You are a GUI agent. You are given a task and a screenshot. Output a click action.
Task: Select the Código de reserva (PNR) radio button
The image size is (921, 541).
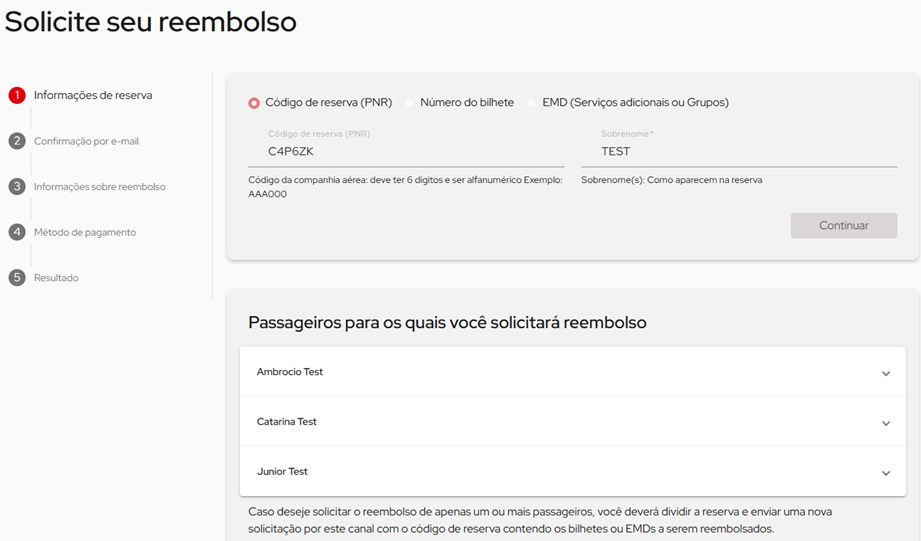tap(254, 103)
